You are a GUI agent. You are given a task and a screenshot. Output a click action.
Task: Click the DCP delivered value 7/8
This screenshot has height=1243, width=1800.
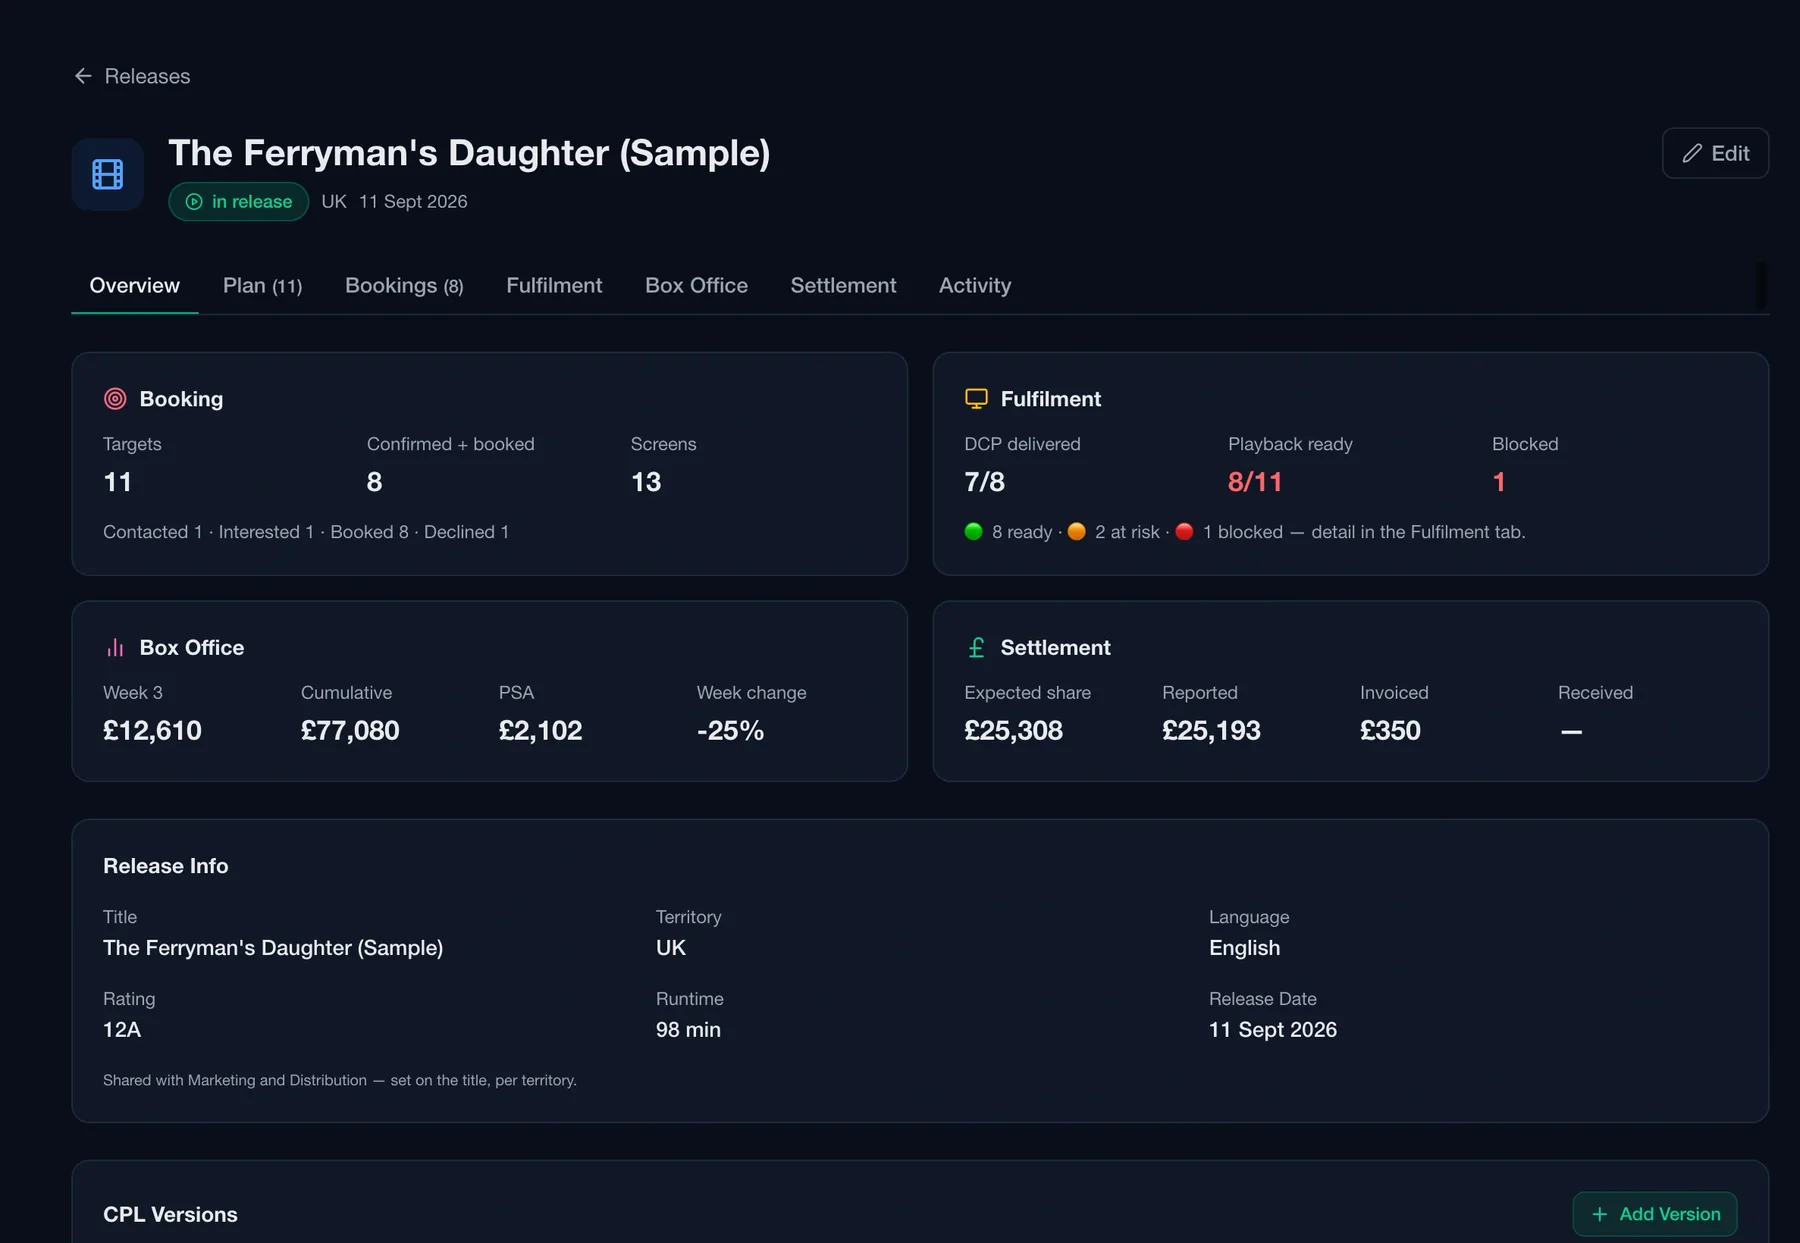tap(984, 482)
